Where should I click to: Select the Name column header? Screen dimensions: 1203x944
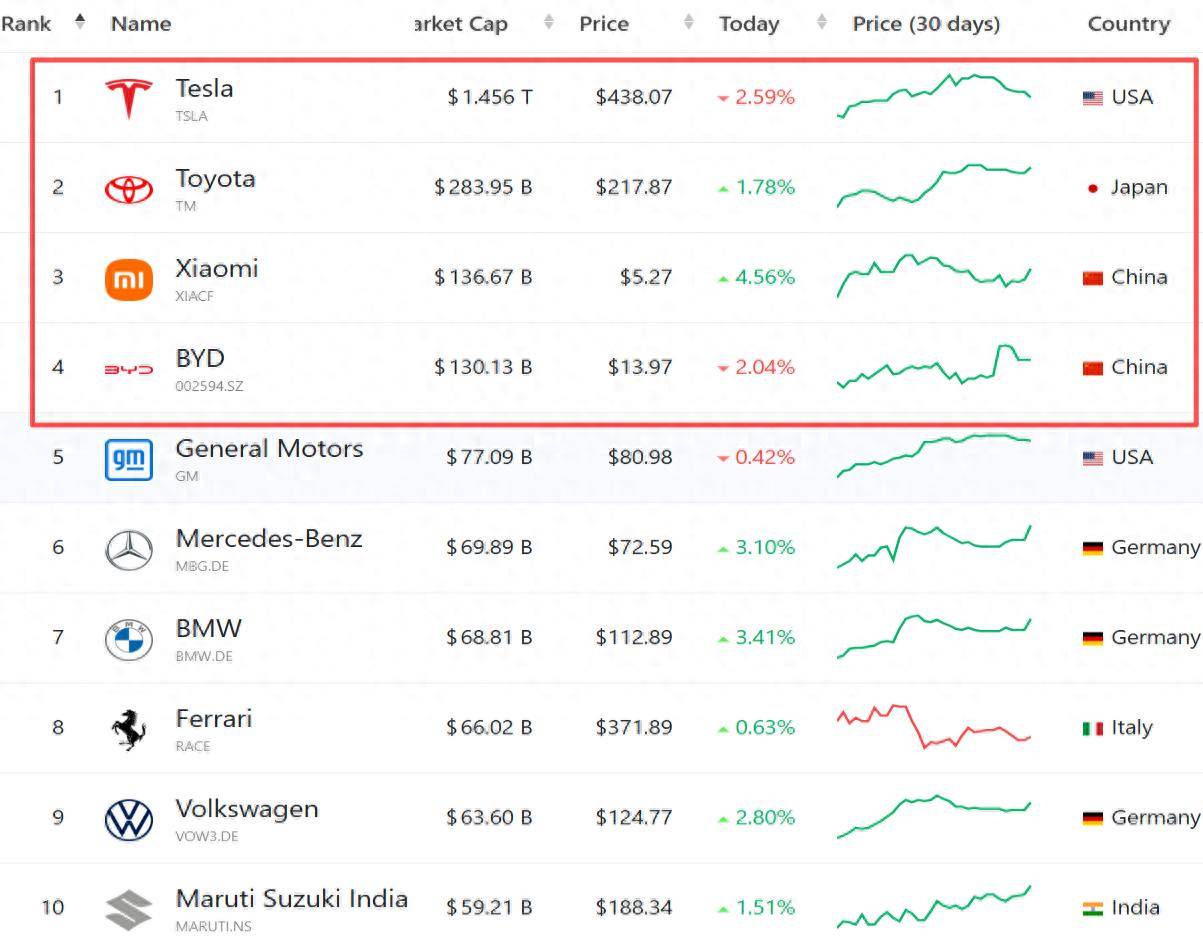point(140,24)
